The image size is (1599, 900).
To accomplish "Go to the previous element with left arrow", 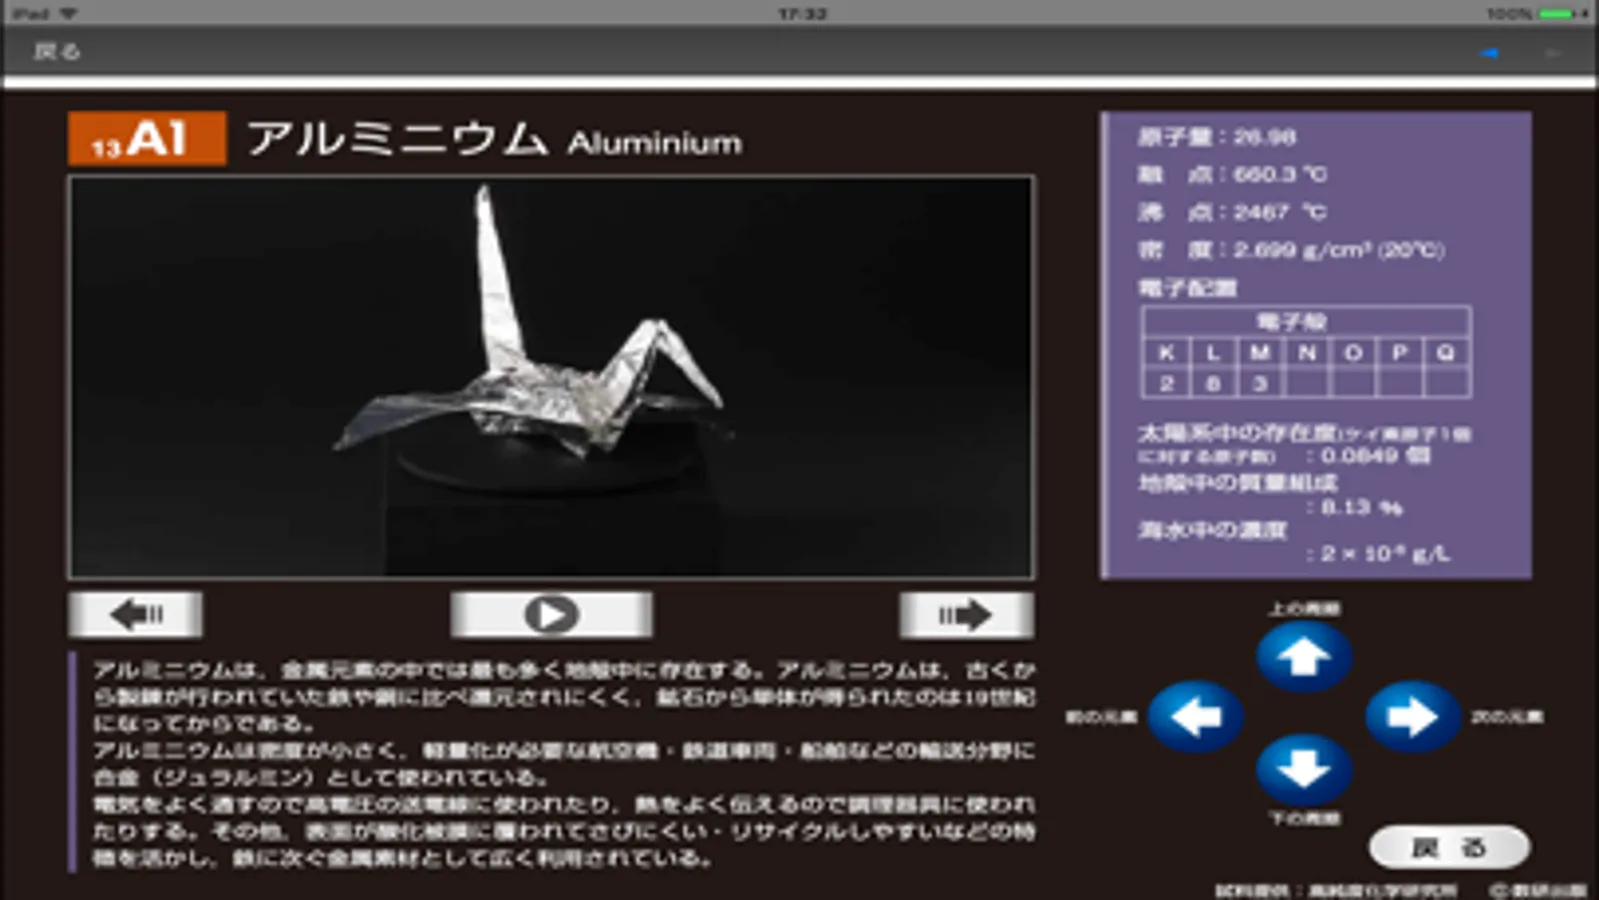I will coord(1196,716).
